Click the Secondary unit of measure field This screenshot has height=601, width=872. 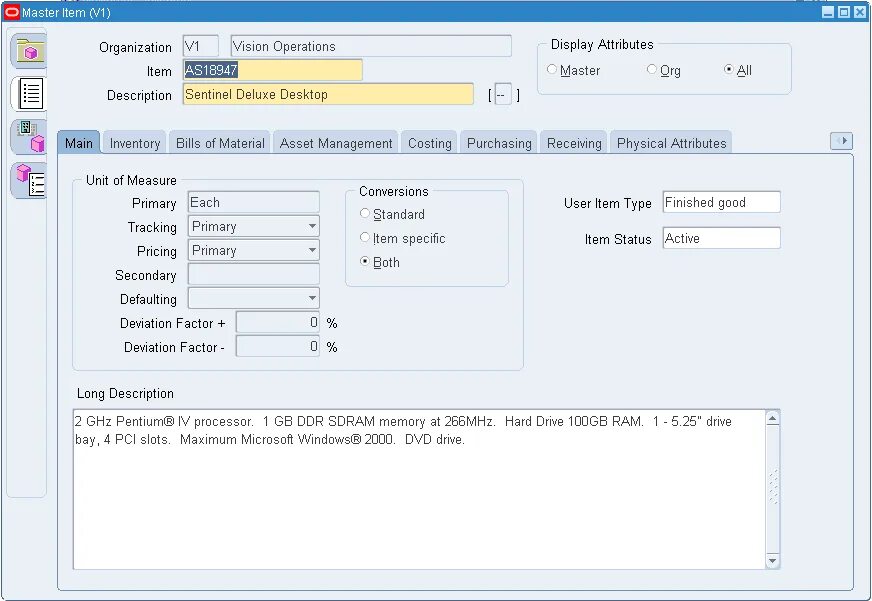tap(254, 275)
